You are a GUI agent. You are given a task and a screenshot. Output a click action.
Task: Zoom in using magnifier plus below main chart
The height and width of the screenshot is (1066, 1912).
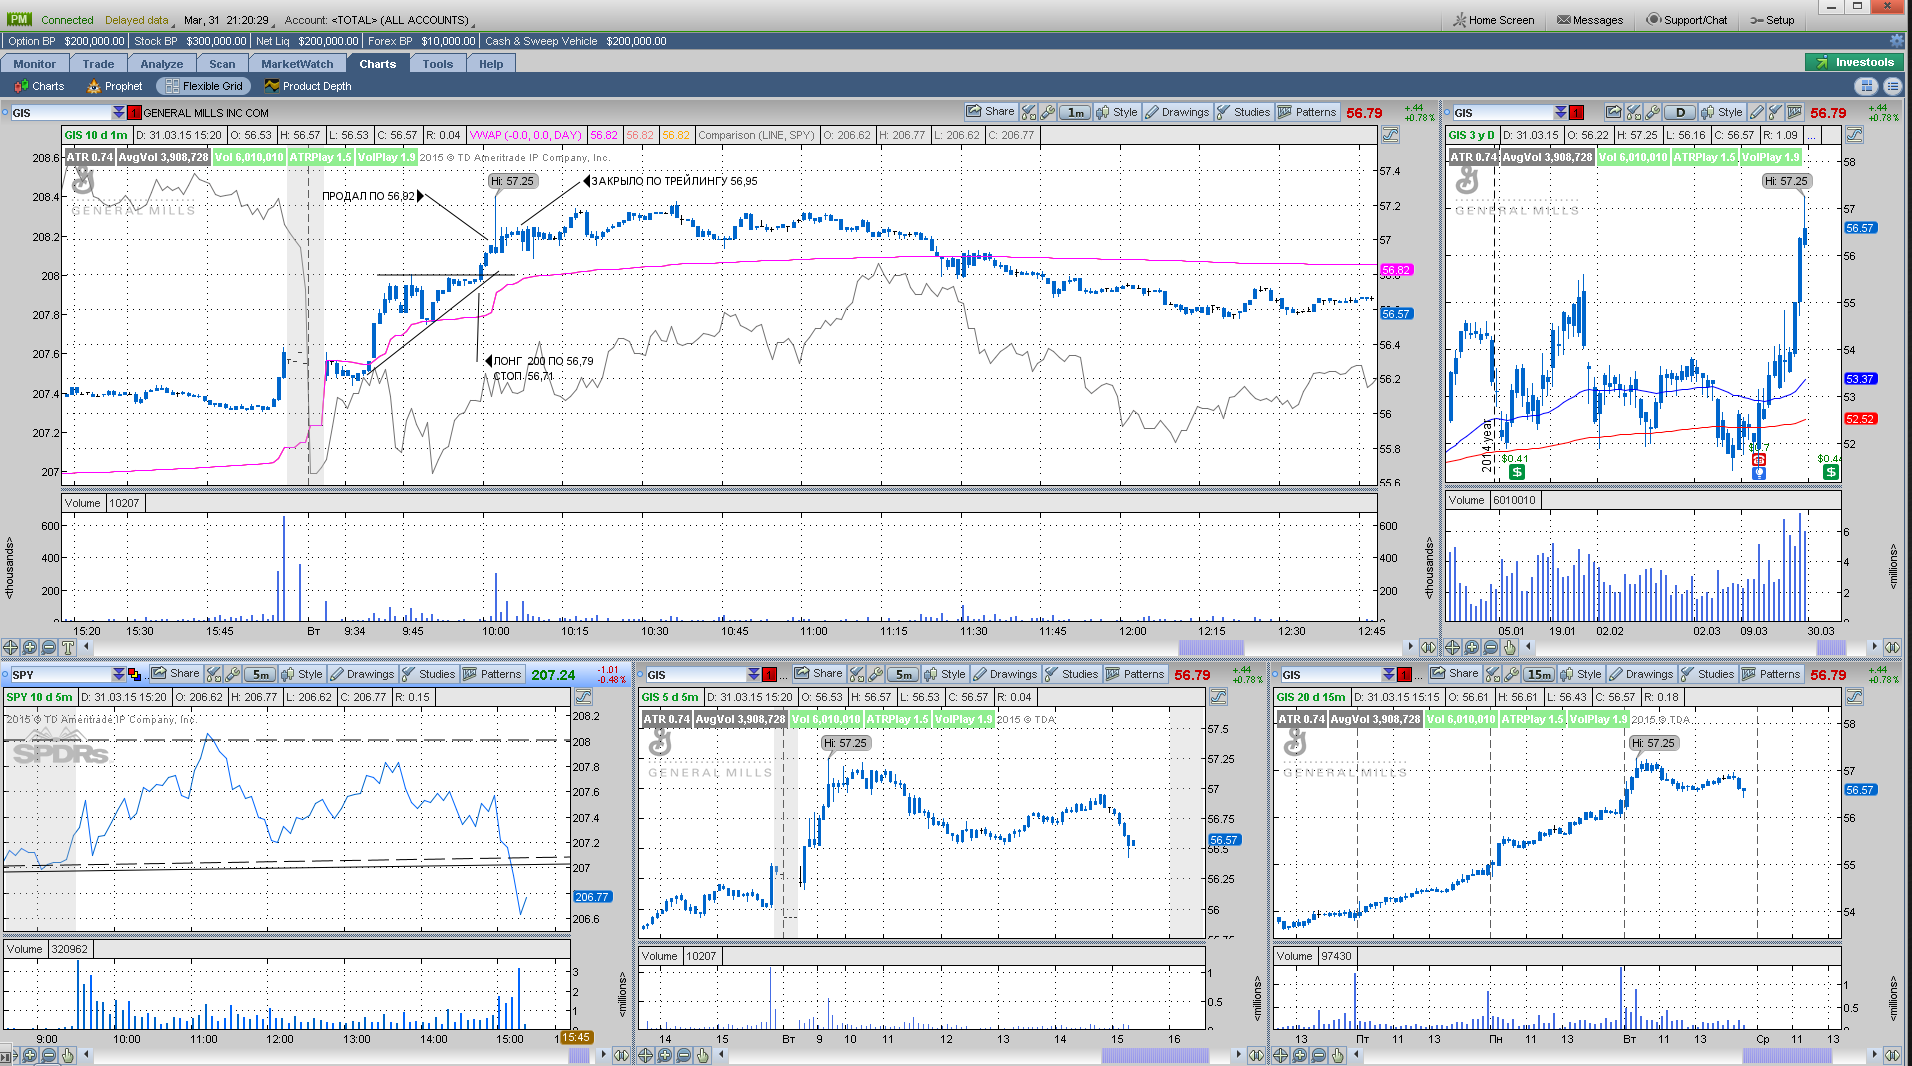click(30, 647)
